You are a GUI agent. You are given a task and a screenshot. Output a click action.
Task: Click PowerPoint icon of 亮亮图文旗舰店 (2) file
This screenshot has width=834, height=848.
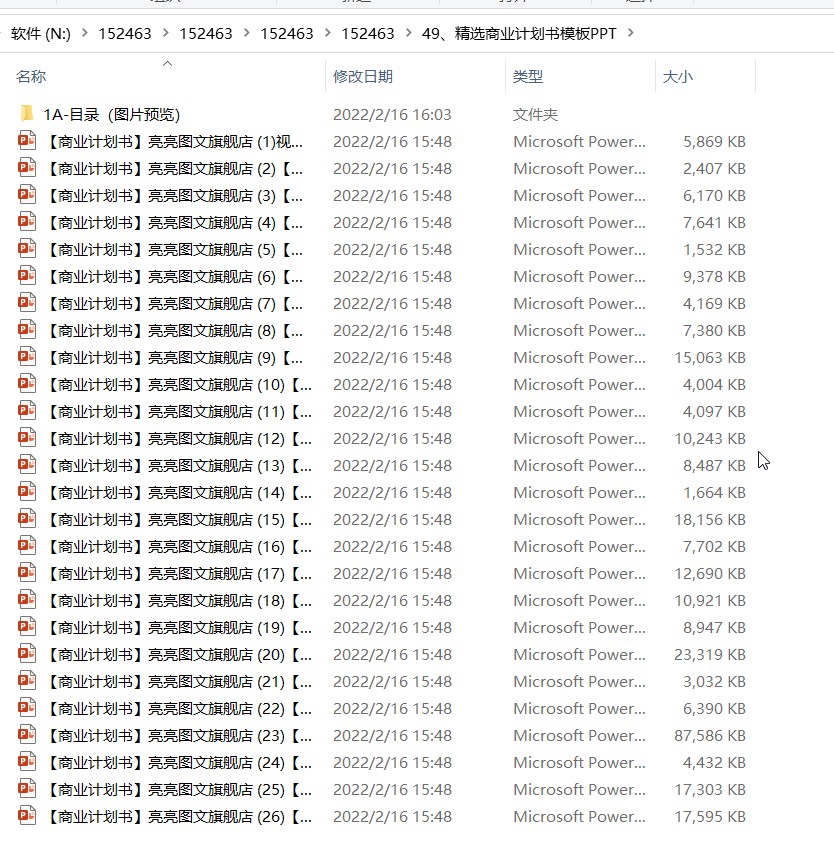27,168
